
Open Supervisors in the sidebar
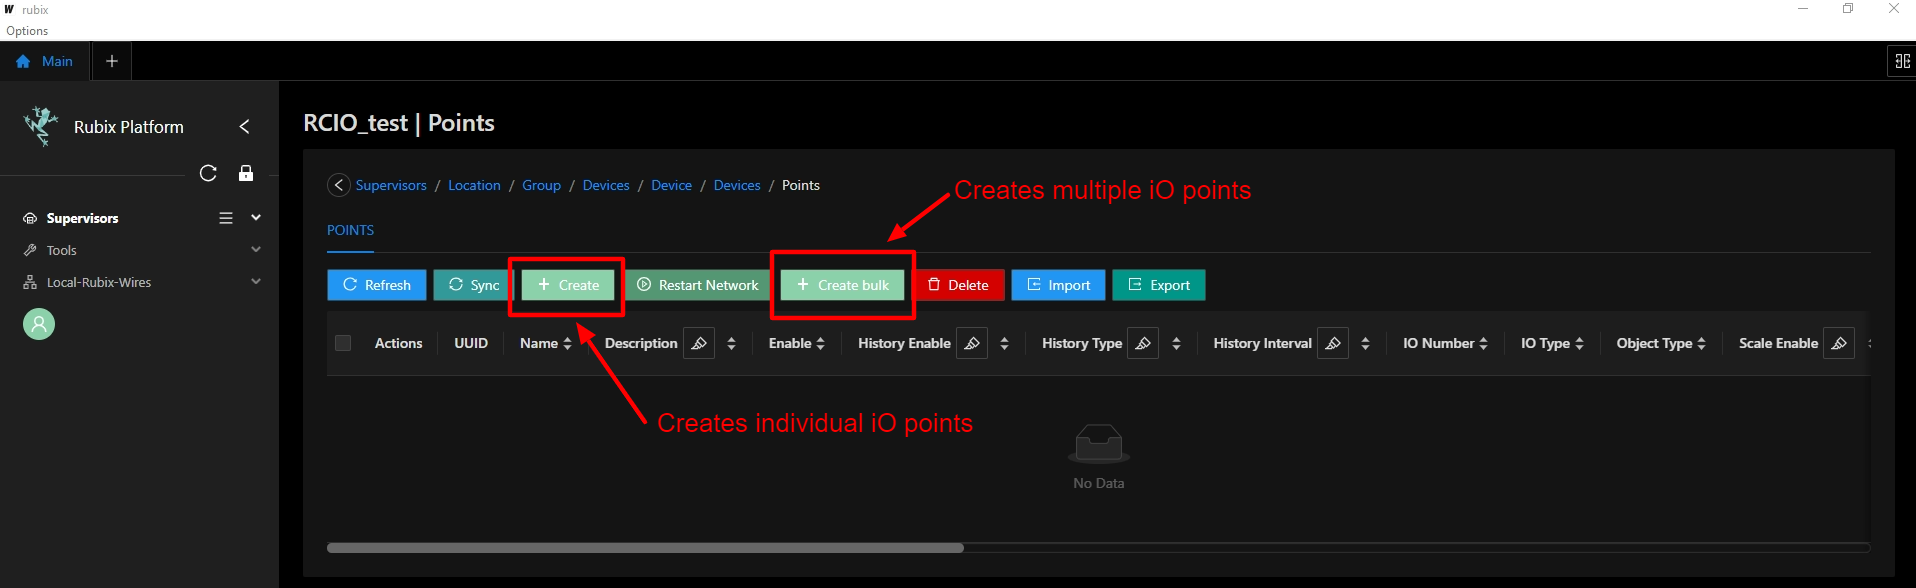point(82,218)
